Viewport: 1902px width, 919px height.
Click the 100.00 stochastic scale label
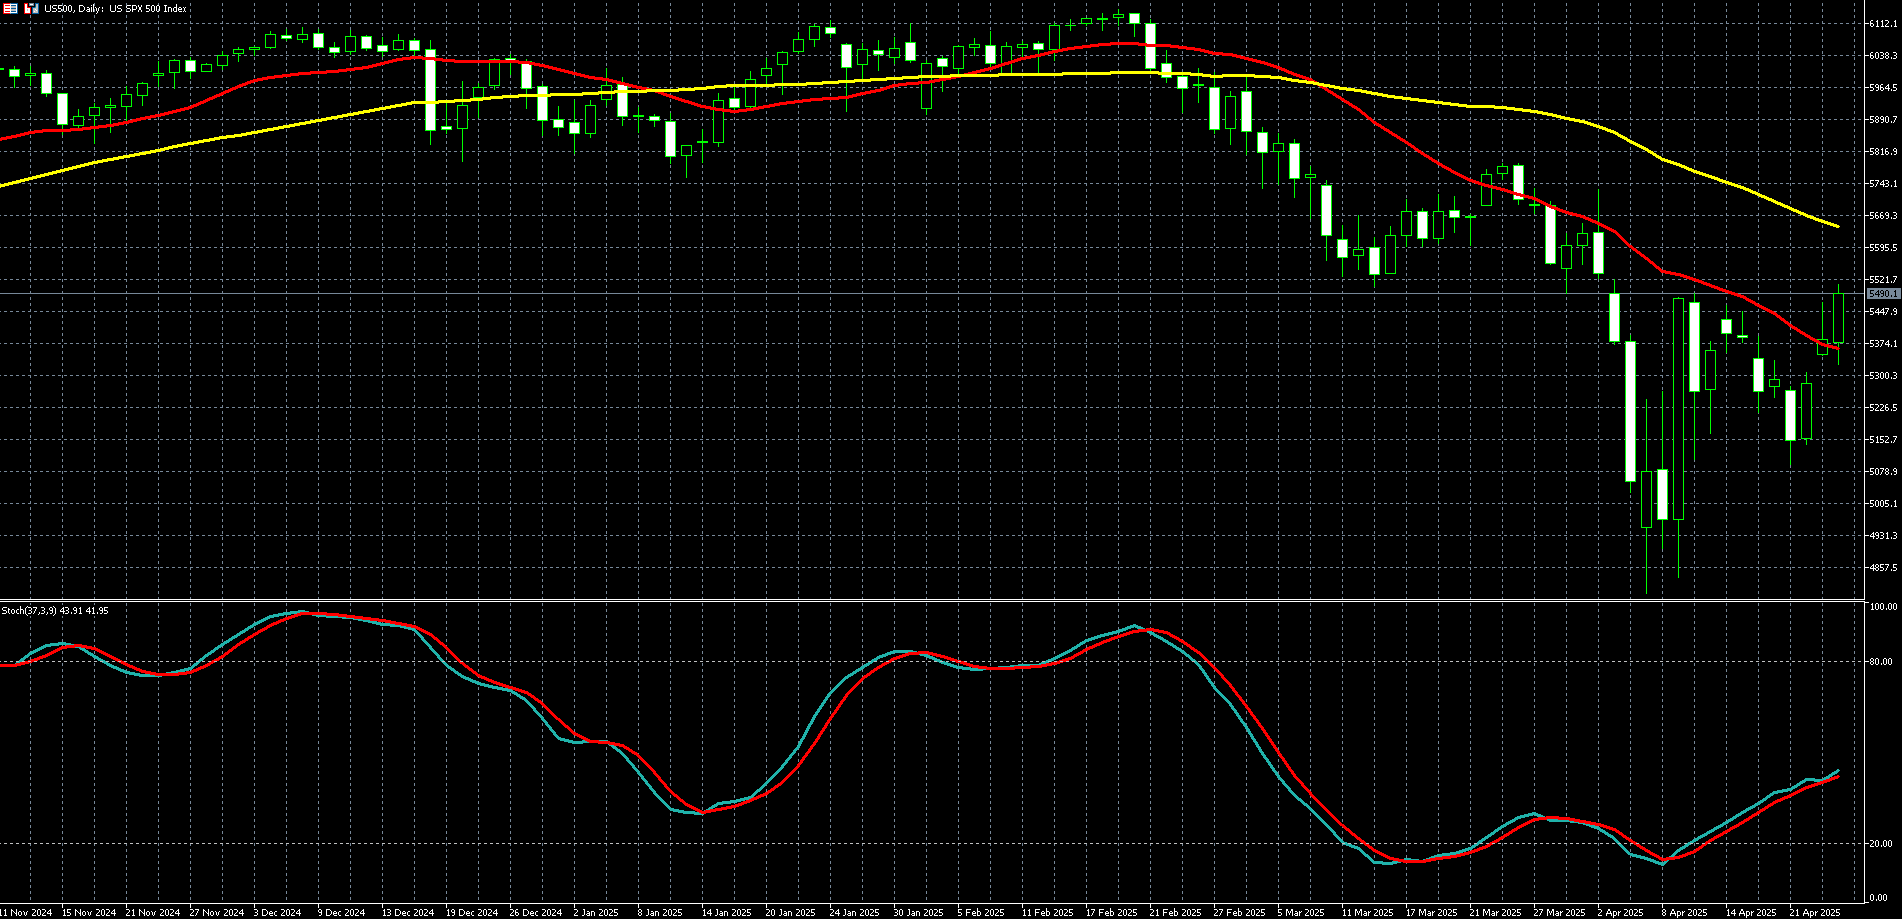tap(1884, 607)
